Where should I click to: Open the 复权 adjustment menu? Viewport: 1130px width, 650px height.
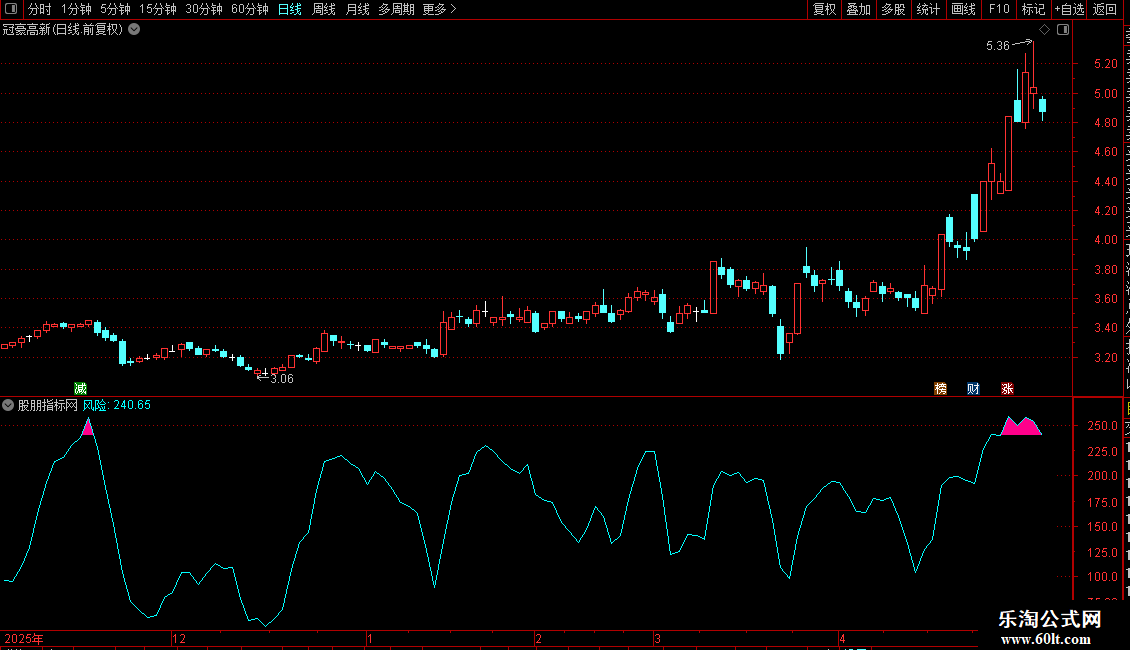pyautogui.click(x=824, y=9)
